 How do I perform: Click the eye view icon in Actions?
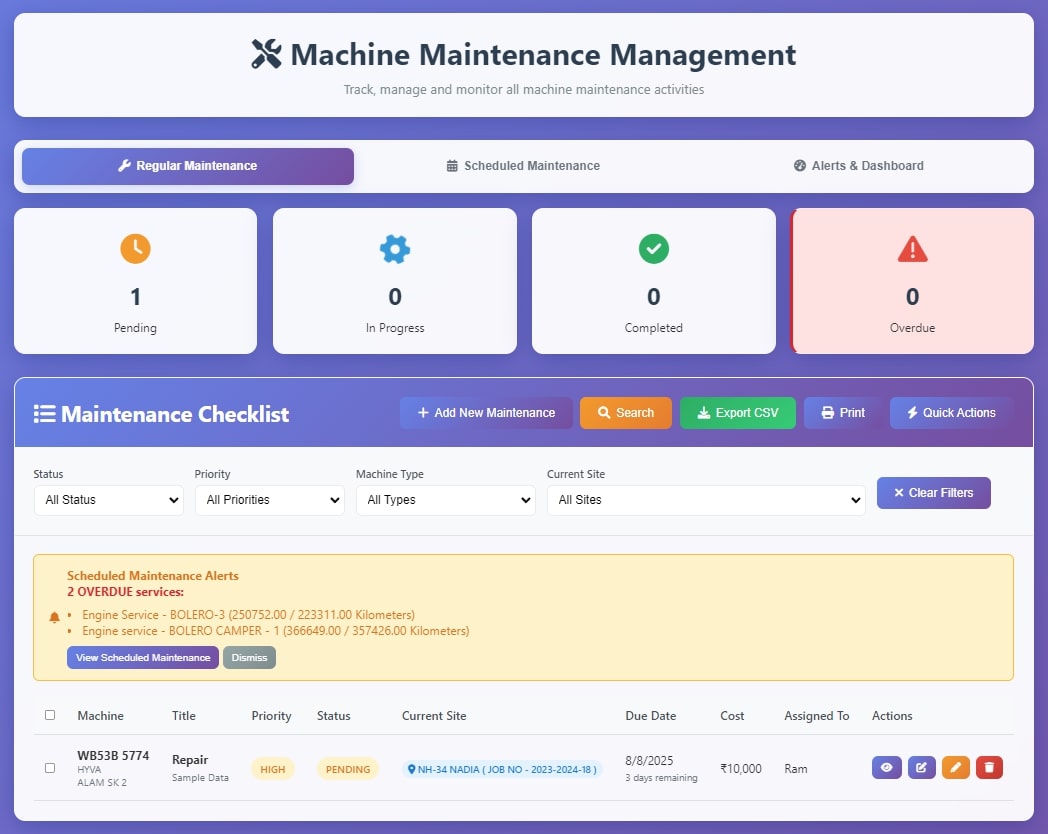tap(886, 768)
